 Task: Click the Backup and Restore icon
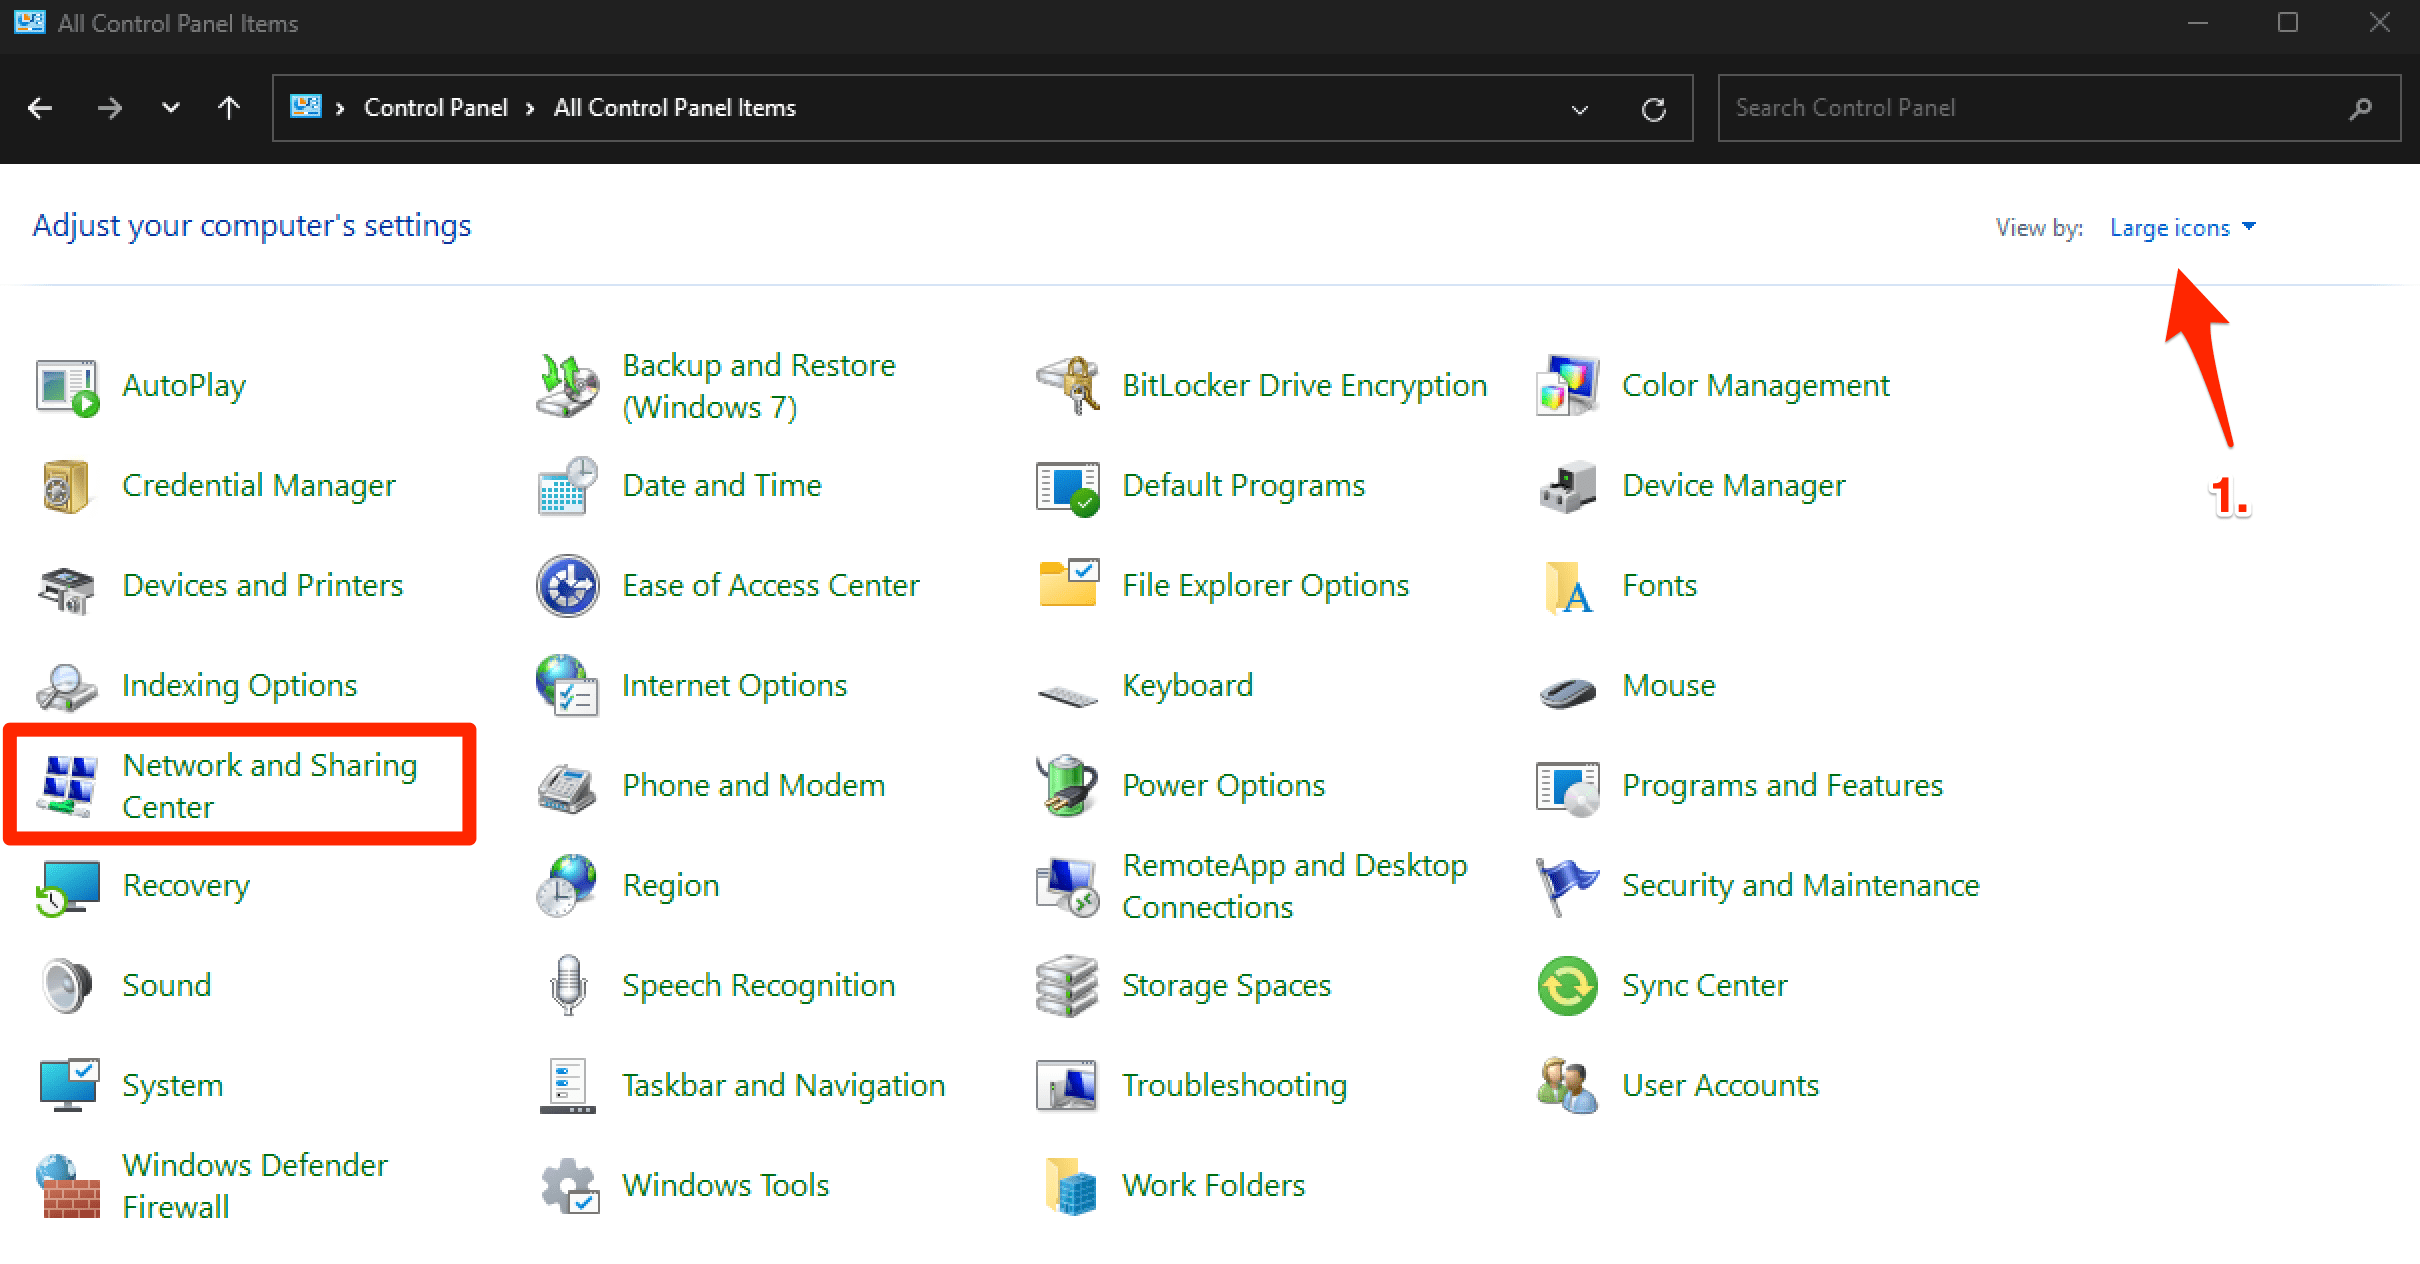pyautogui.click(x=568, y=386)
